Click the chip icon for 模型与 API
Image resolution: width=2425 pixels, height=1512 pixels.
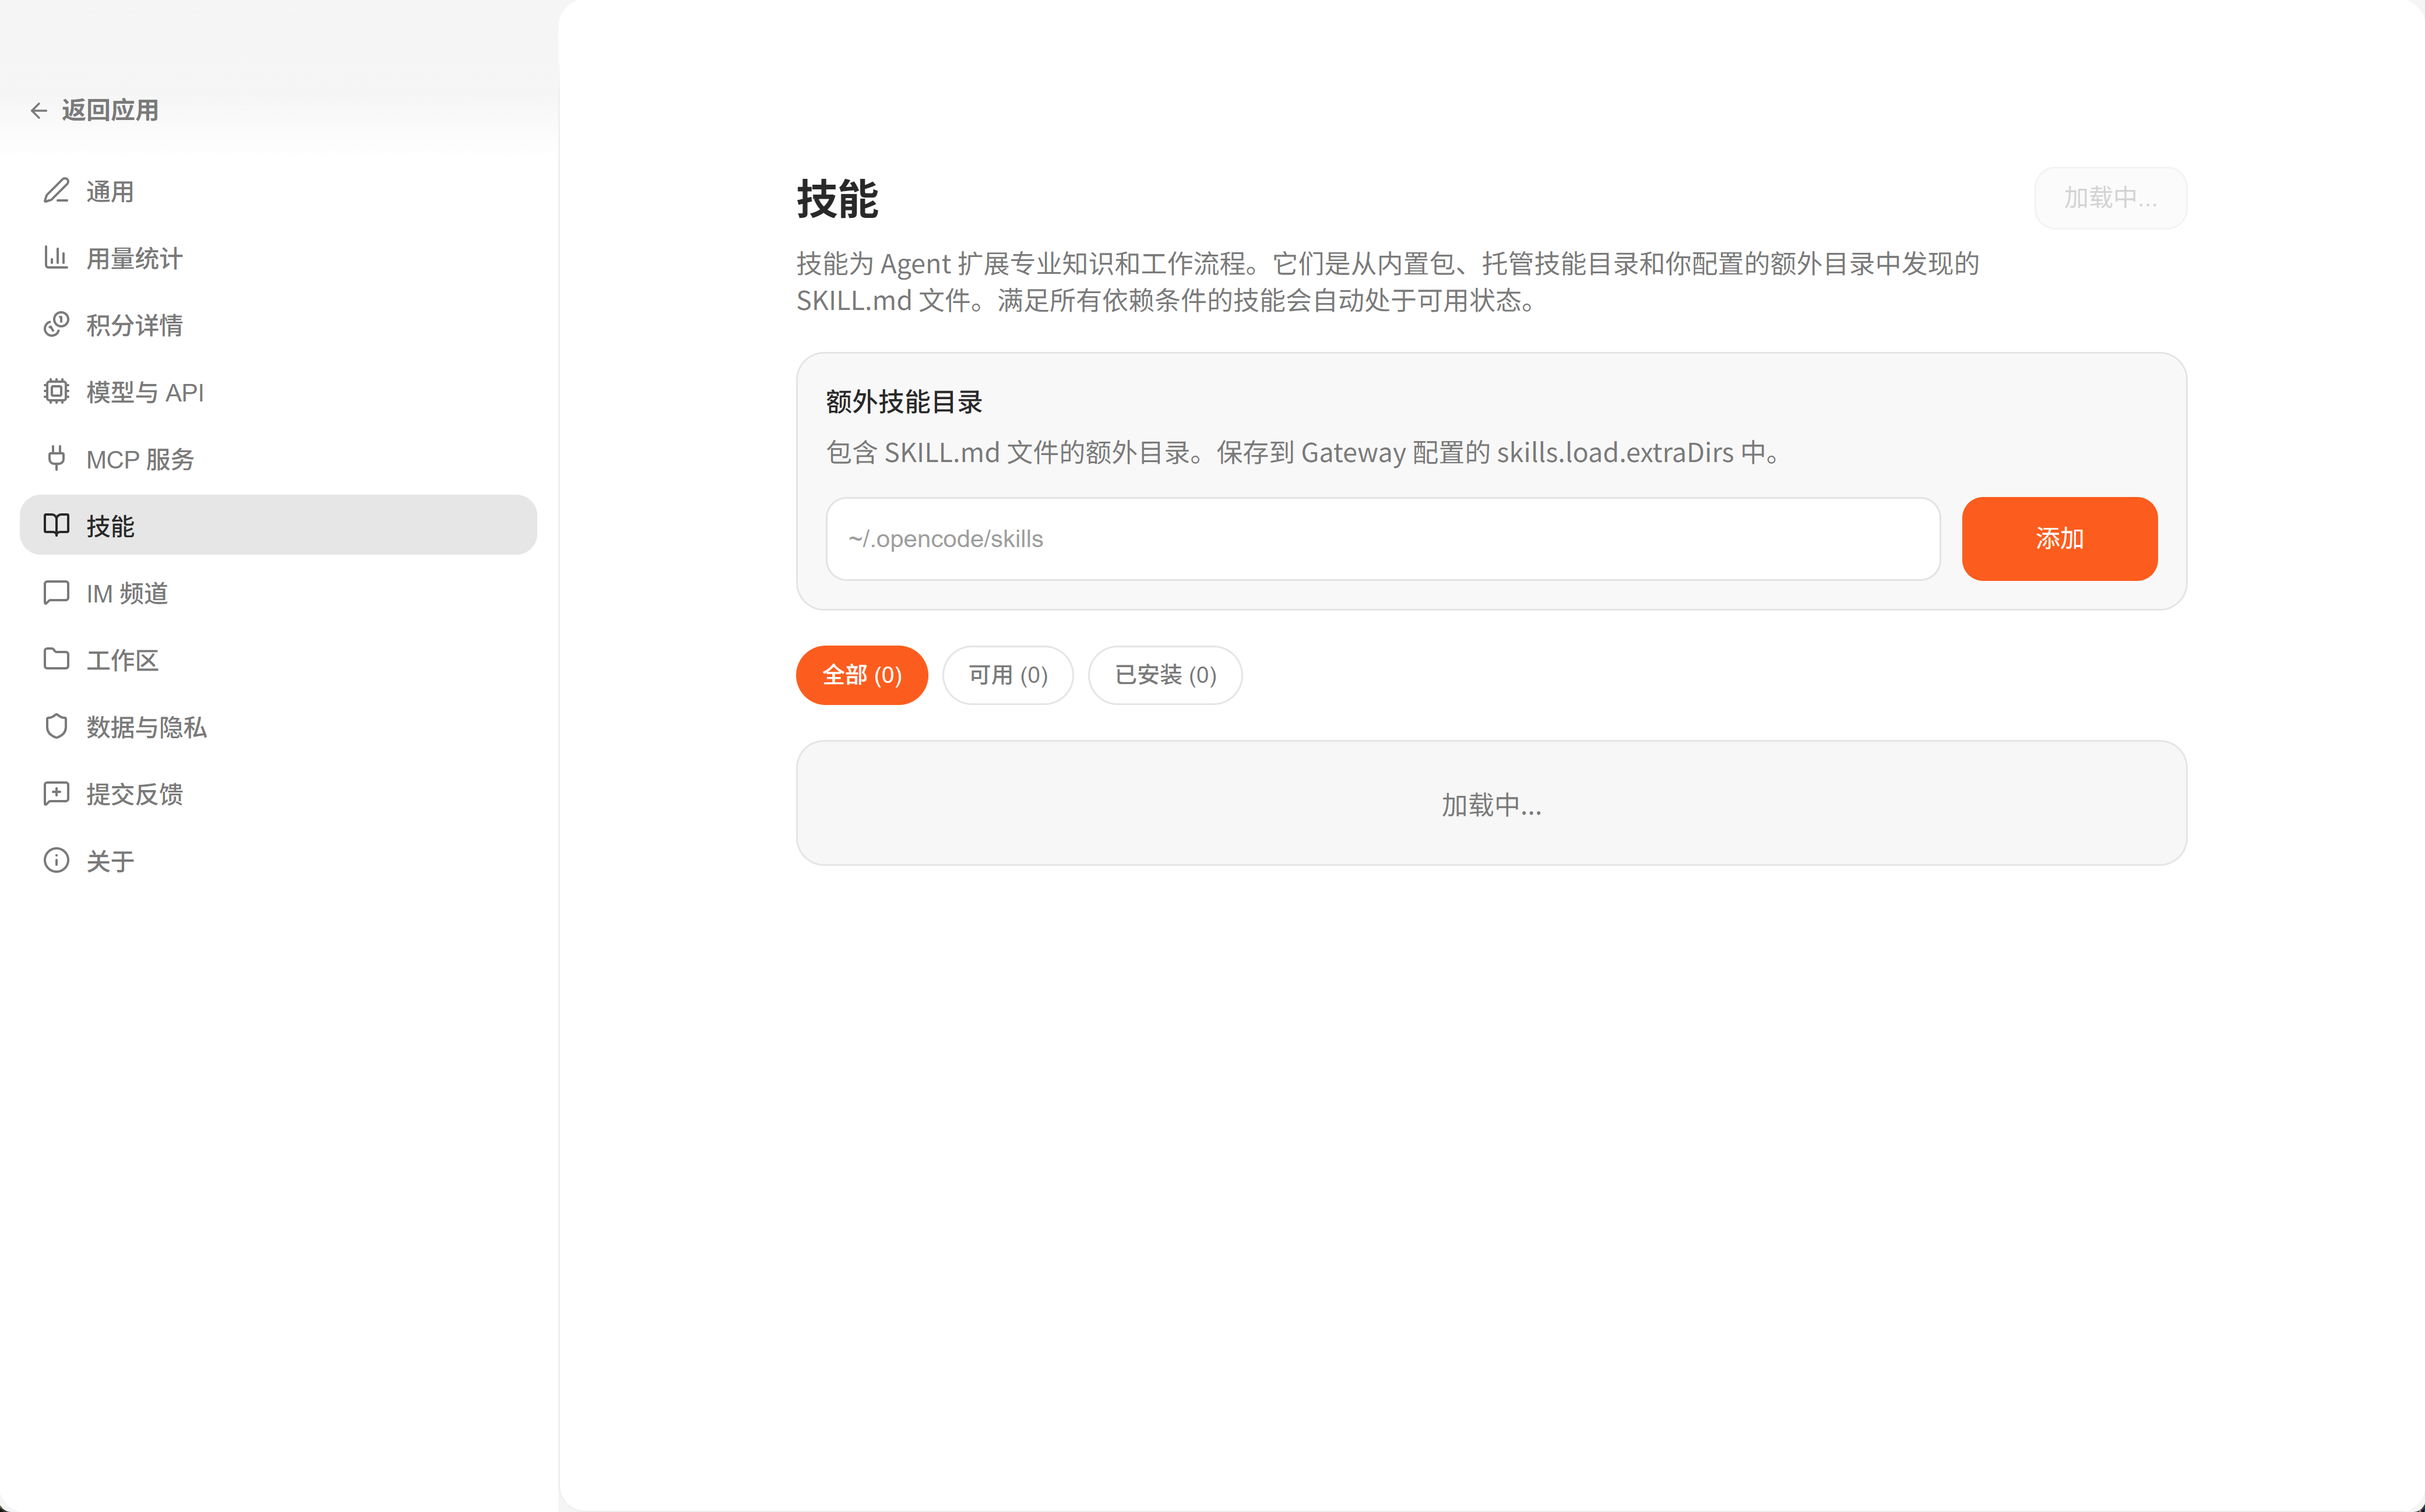click(x=56, y=391)
